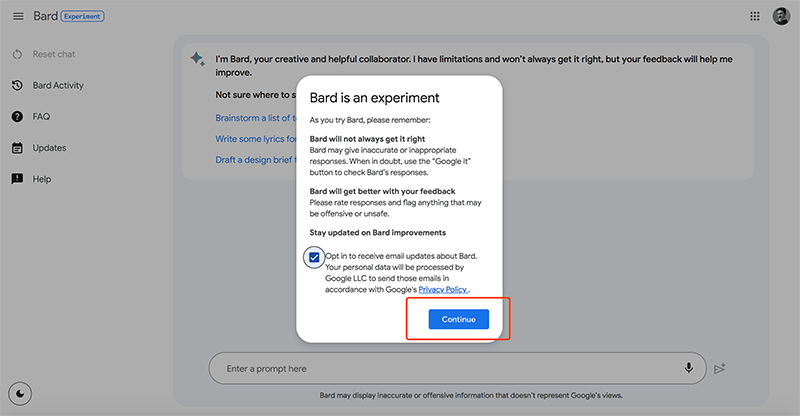Open the FAQ page

tap(41, 116)
